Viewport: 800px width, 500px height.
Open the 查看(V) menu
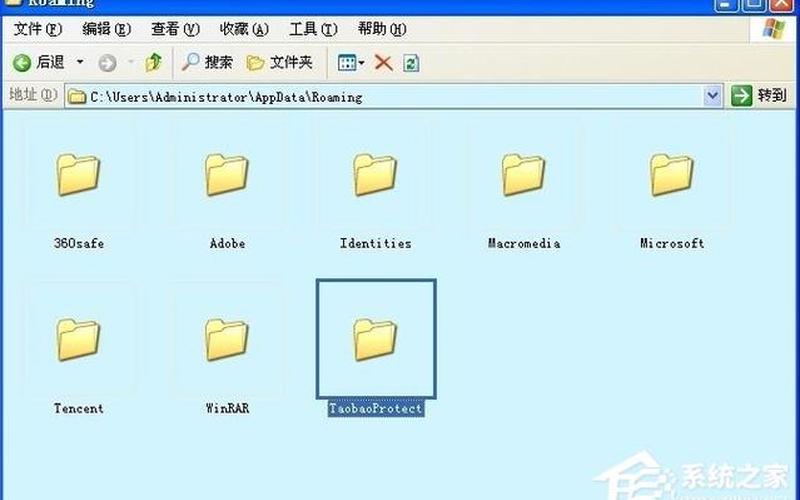coord(175,29)
